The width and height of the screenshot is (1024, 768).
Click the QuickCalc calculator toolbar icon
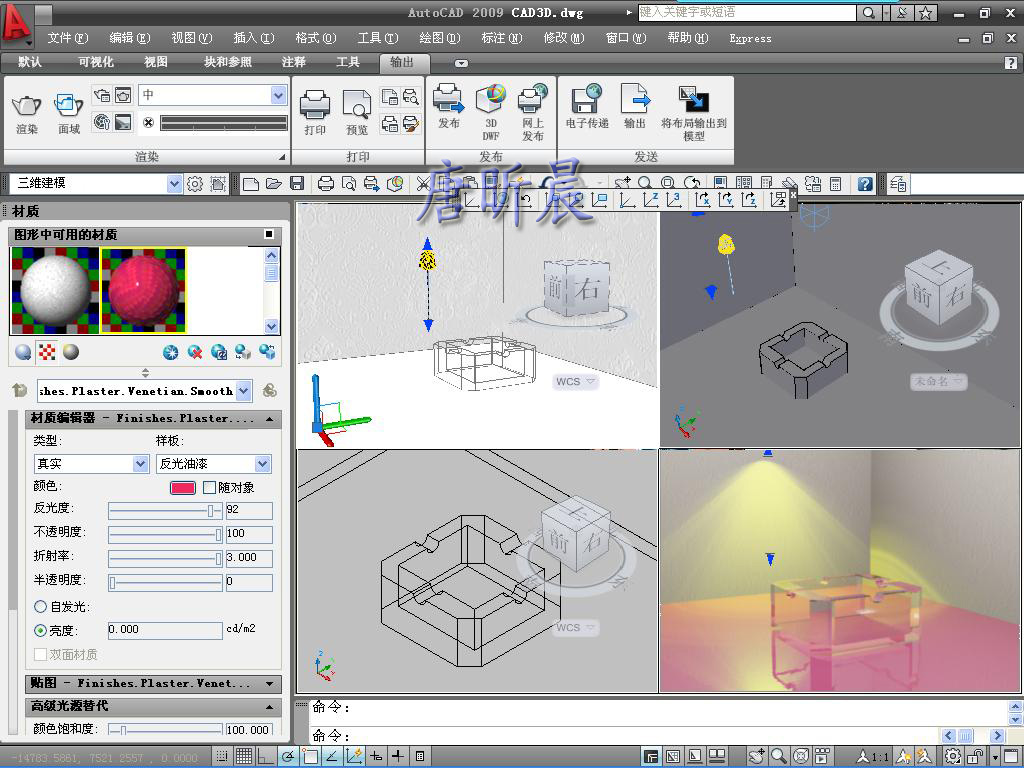(835, 184)
